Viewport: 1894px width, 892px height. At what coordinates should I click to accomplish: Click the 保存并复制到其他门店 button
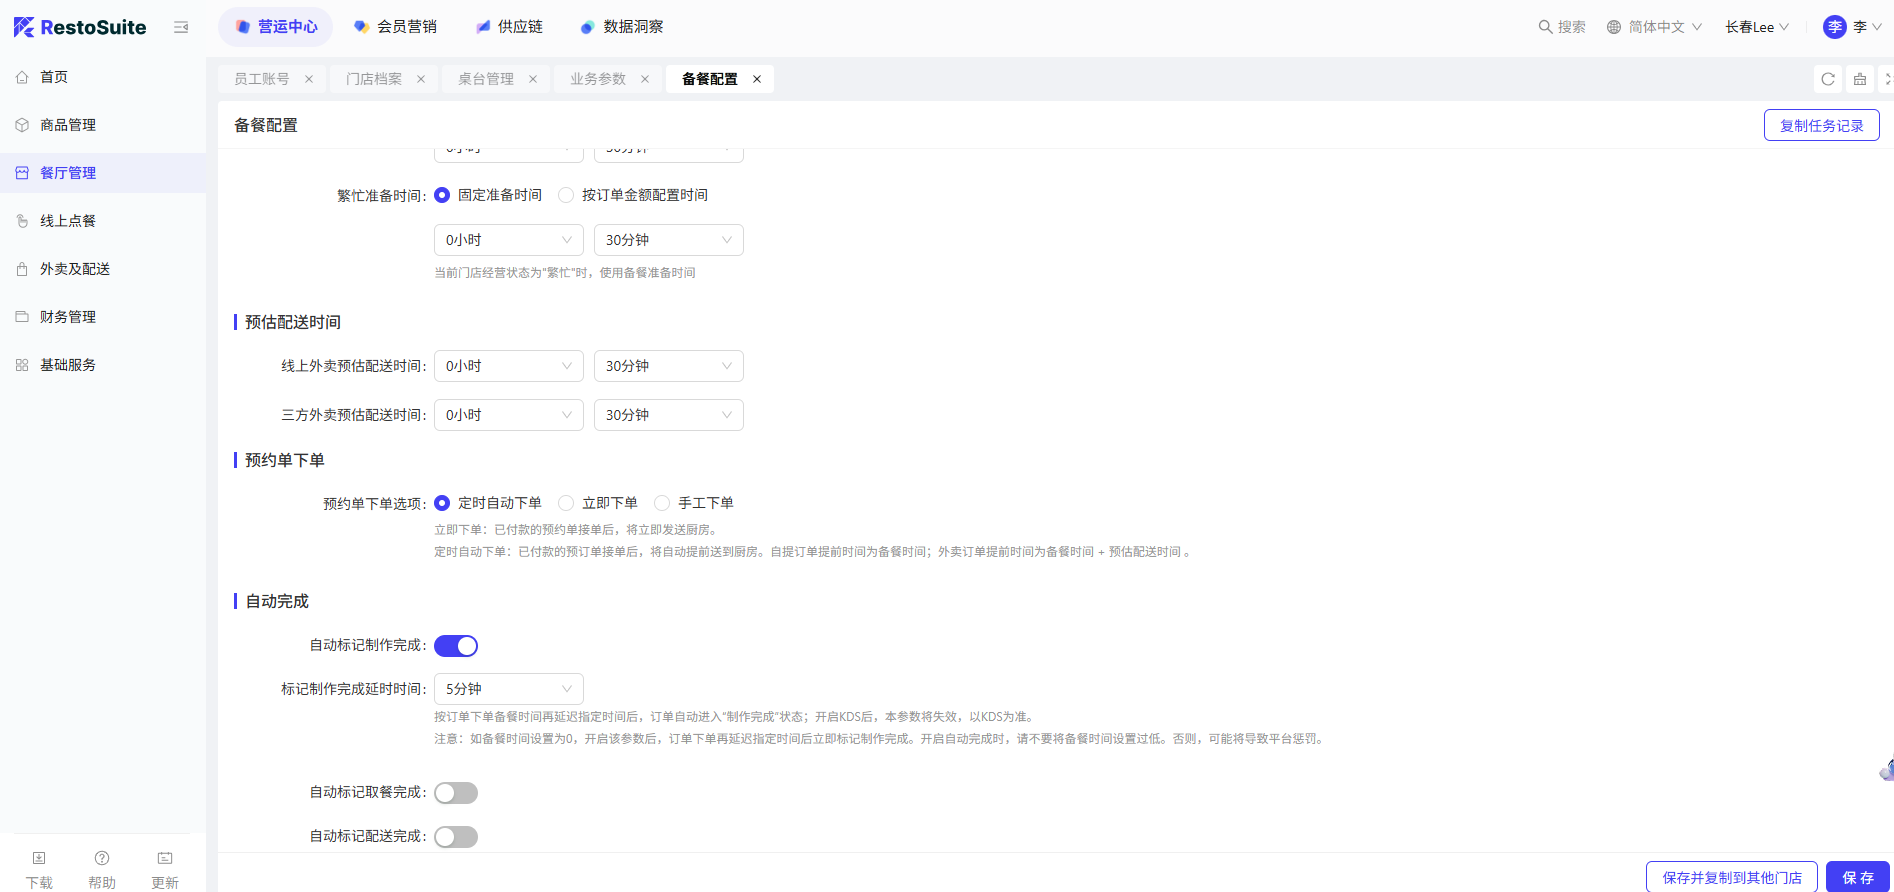(1731, 877)
